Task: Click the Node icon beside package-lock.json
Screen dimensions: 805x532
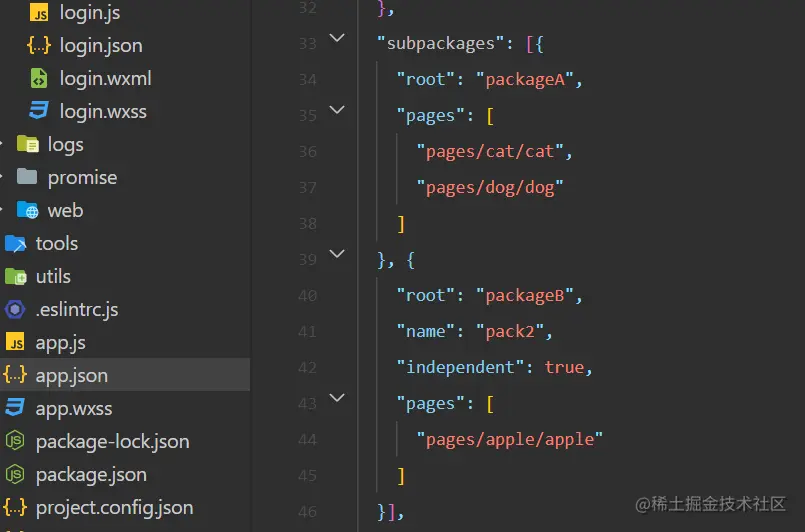Action: pyautogui.click(x=15, y=441)
